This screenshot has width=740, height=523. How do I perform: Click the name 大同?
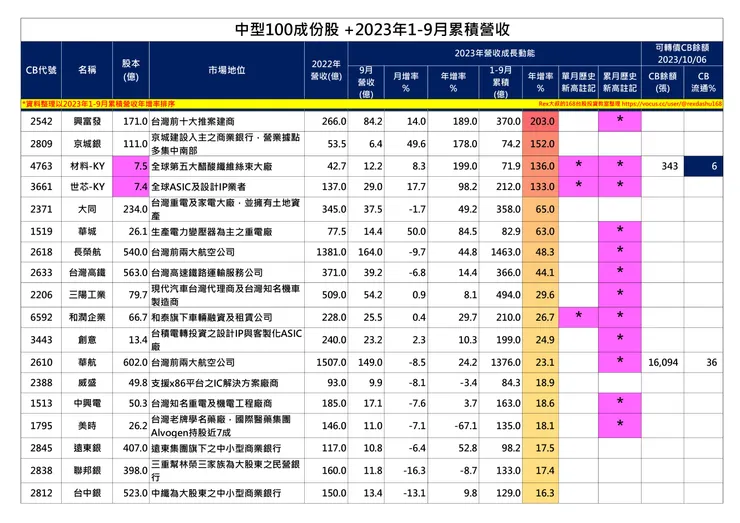coord(87,209)
